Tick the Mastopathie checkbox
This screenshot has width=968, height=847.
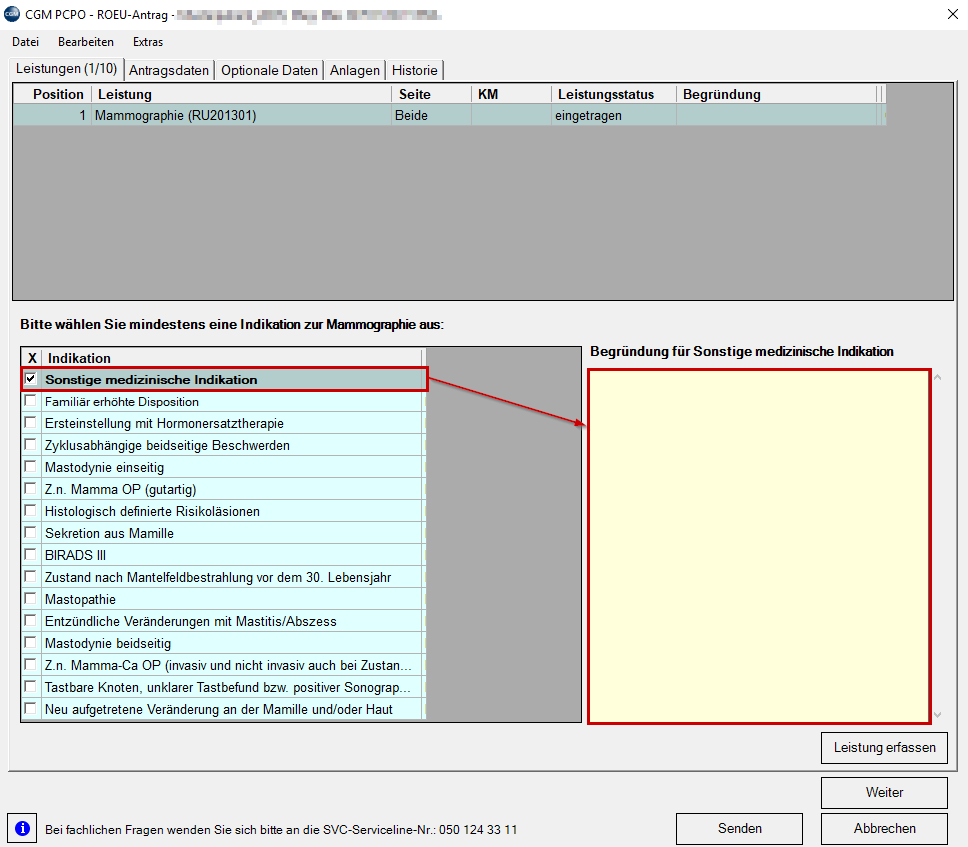tap(30, 599)
